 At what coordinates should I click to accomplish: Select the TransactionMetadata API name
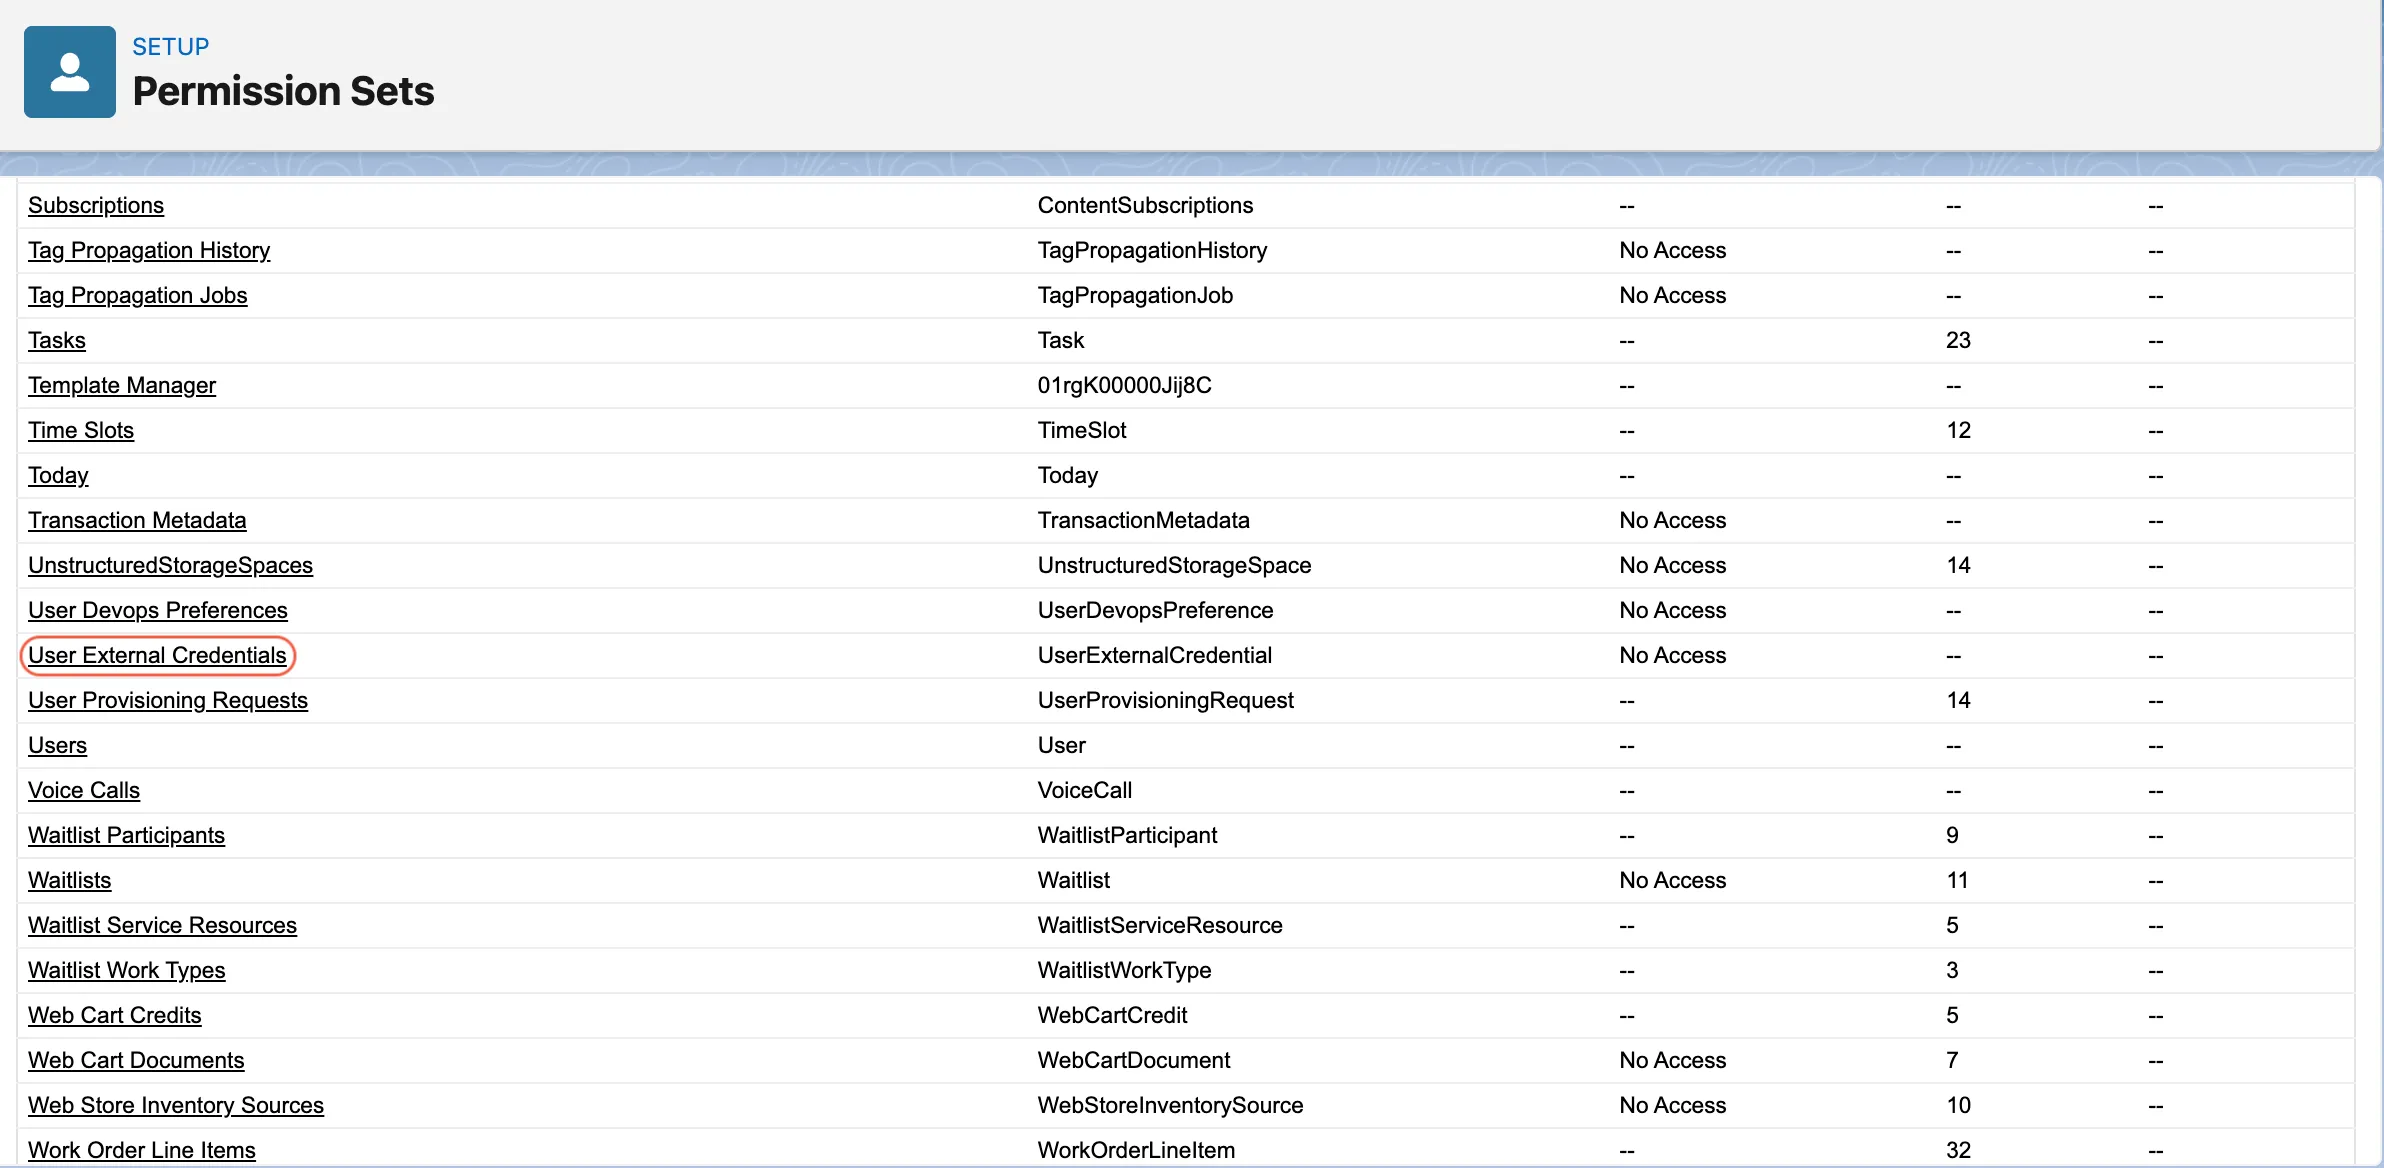(x=1143, y=520)
